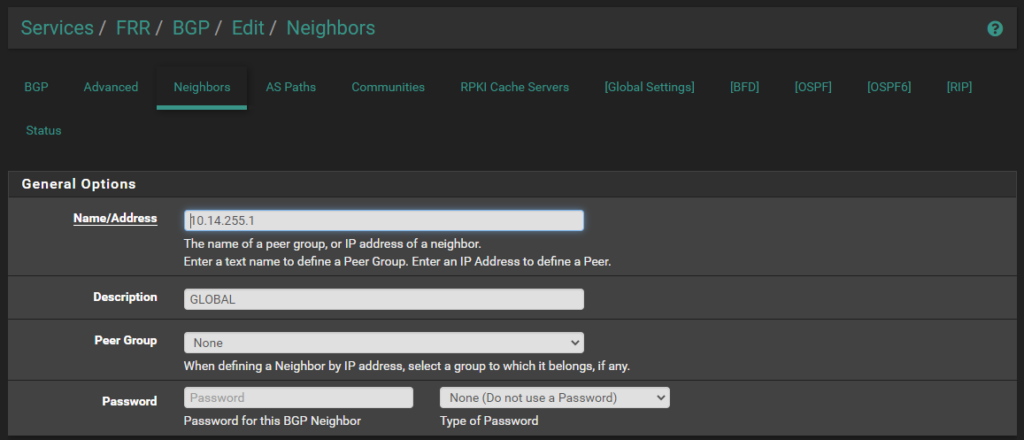Click the Name/Address label
The image size is (1024, 440).
pos(116,218)
